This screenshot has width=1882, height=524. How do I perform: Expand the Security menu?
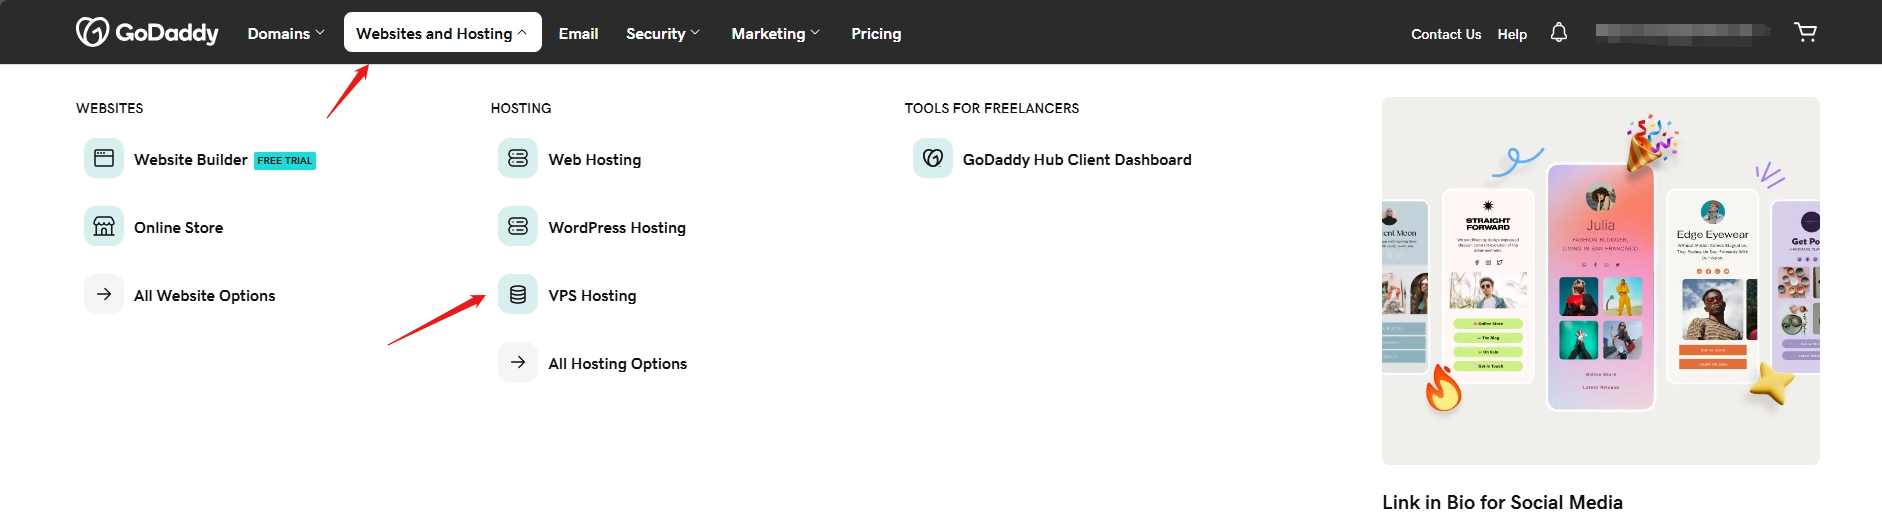pyautogui.click(x=663, y=33)
